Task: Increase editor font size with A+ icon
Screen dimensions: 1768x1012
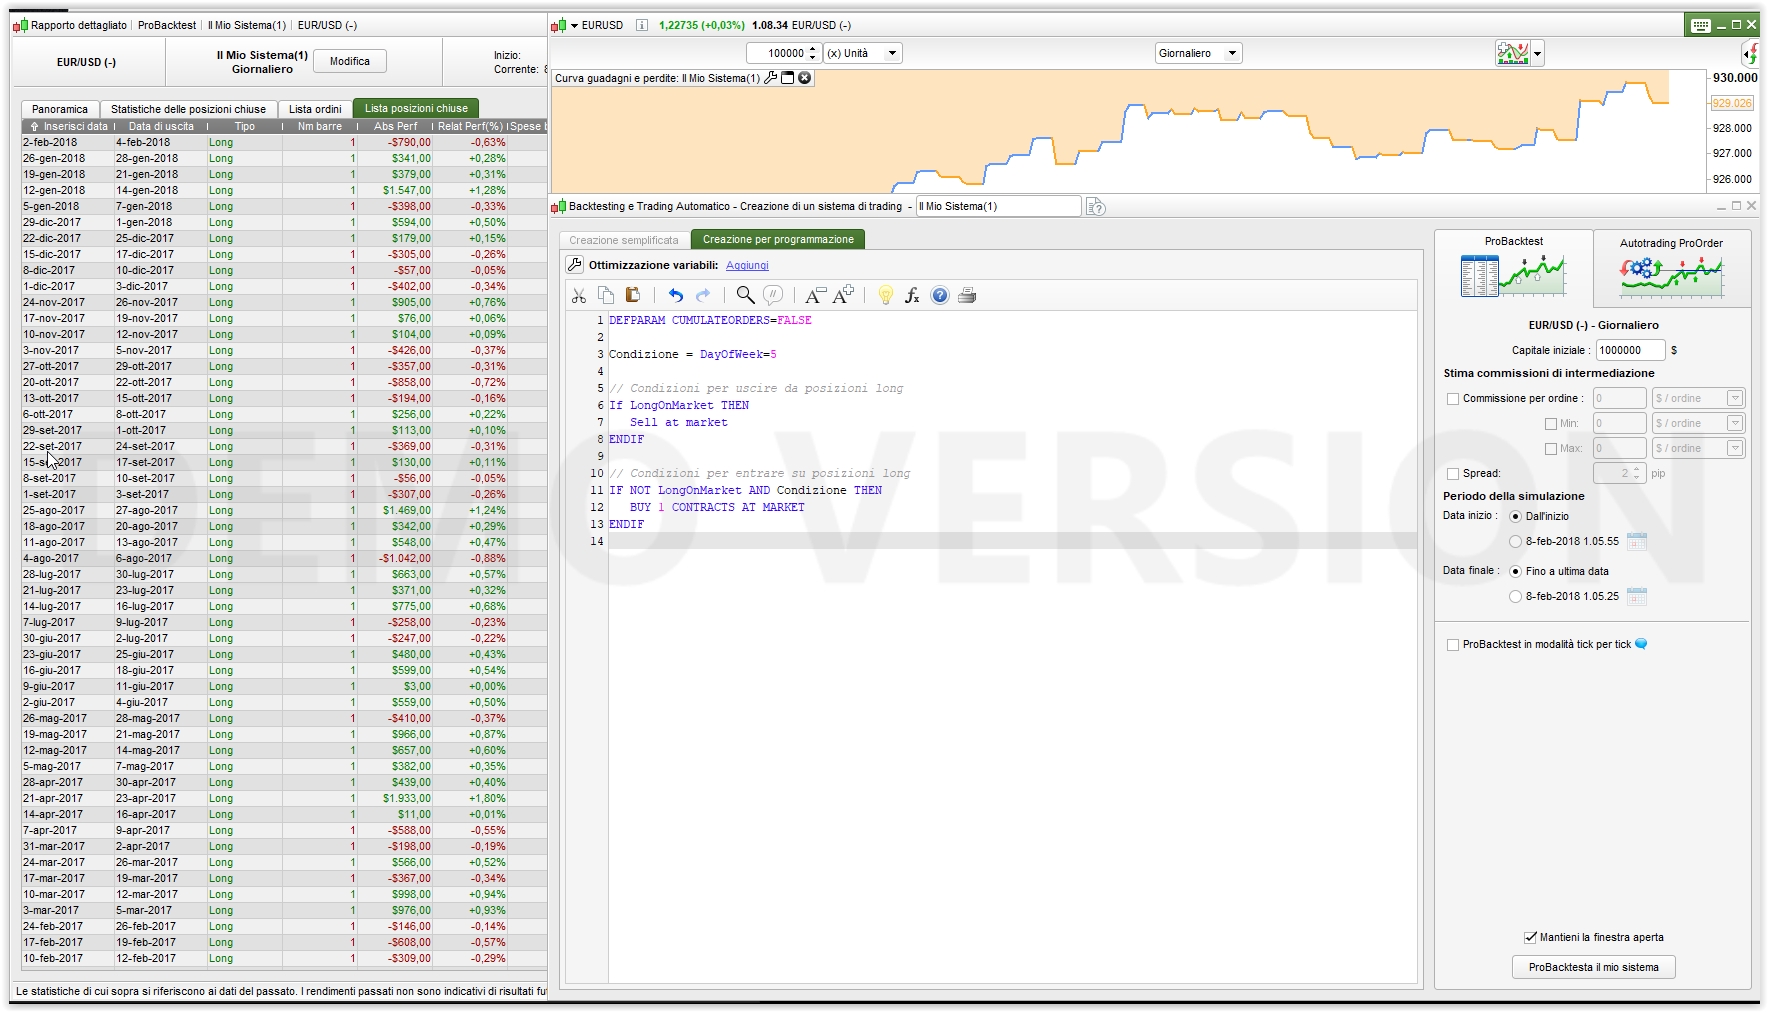Action: [x=843, y=295]
